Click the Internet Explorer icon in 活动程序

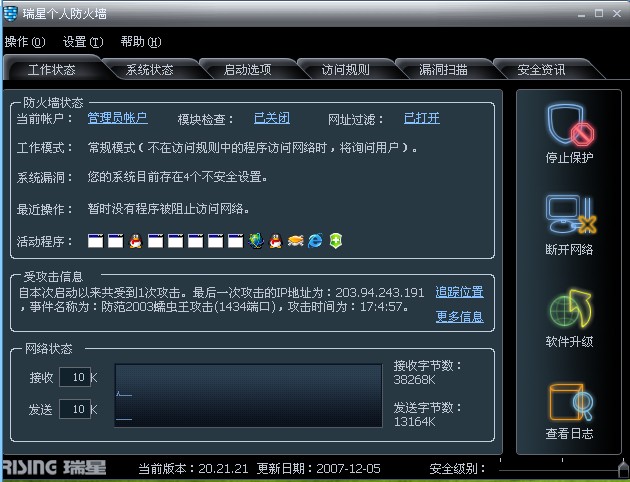(x=315, y=241)
